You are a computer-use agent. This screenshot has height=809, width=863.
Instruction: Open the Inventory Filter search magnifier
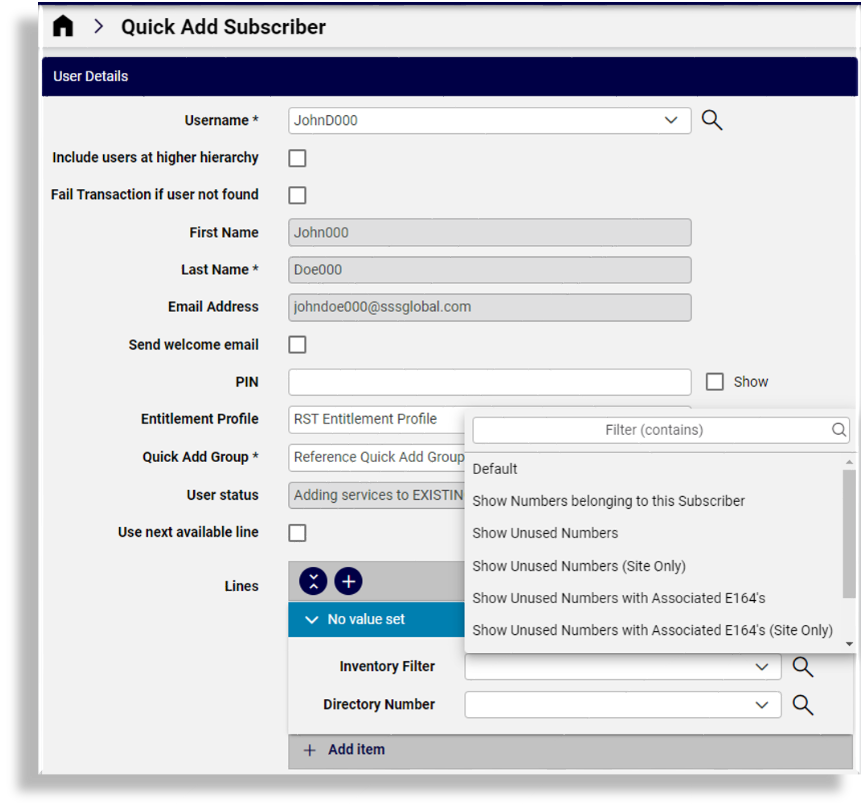click(x=802, y=666)
